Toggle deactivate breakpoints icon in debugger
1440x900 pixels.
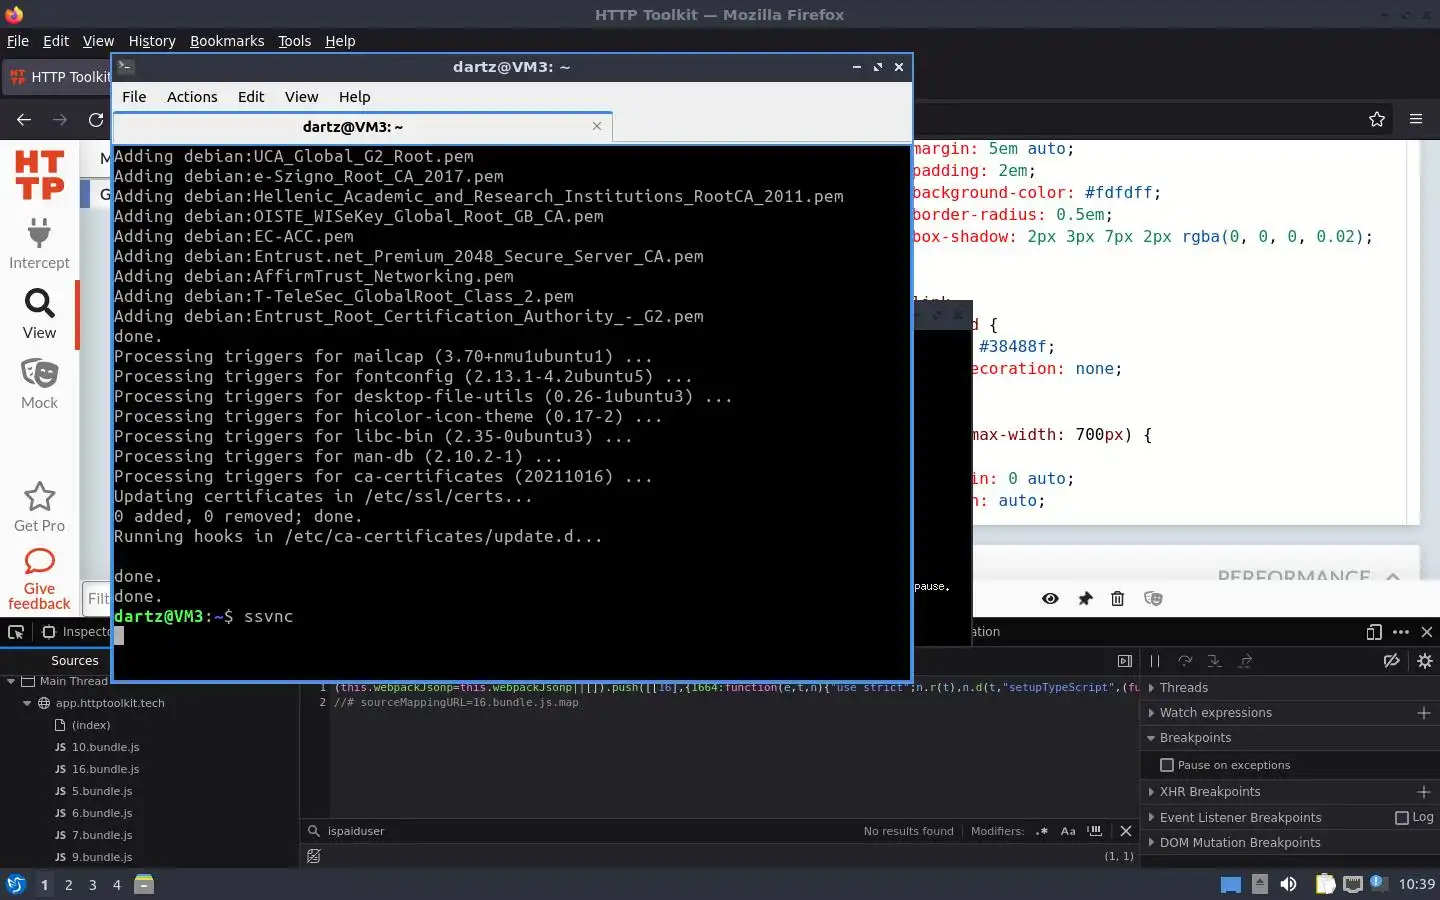point(1391,661)
